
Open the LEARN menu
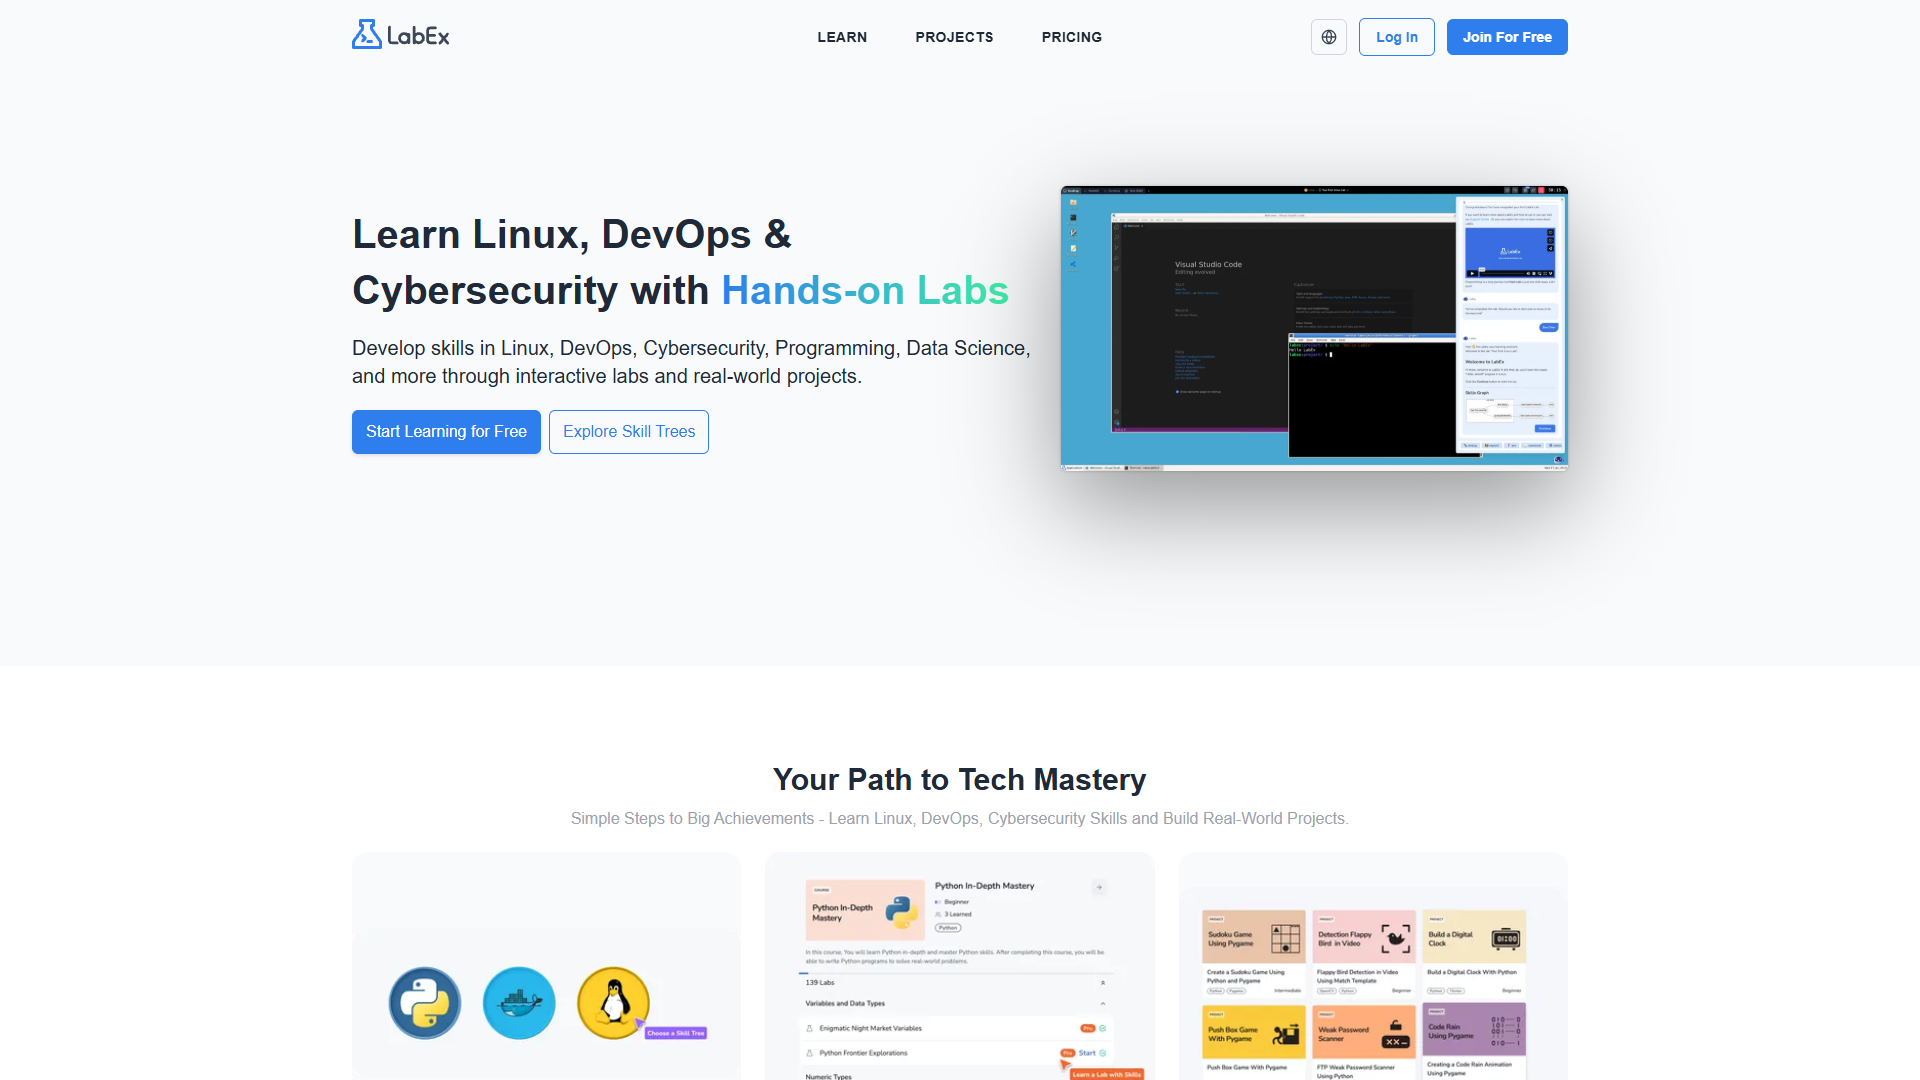click(842, 37)
